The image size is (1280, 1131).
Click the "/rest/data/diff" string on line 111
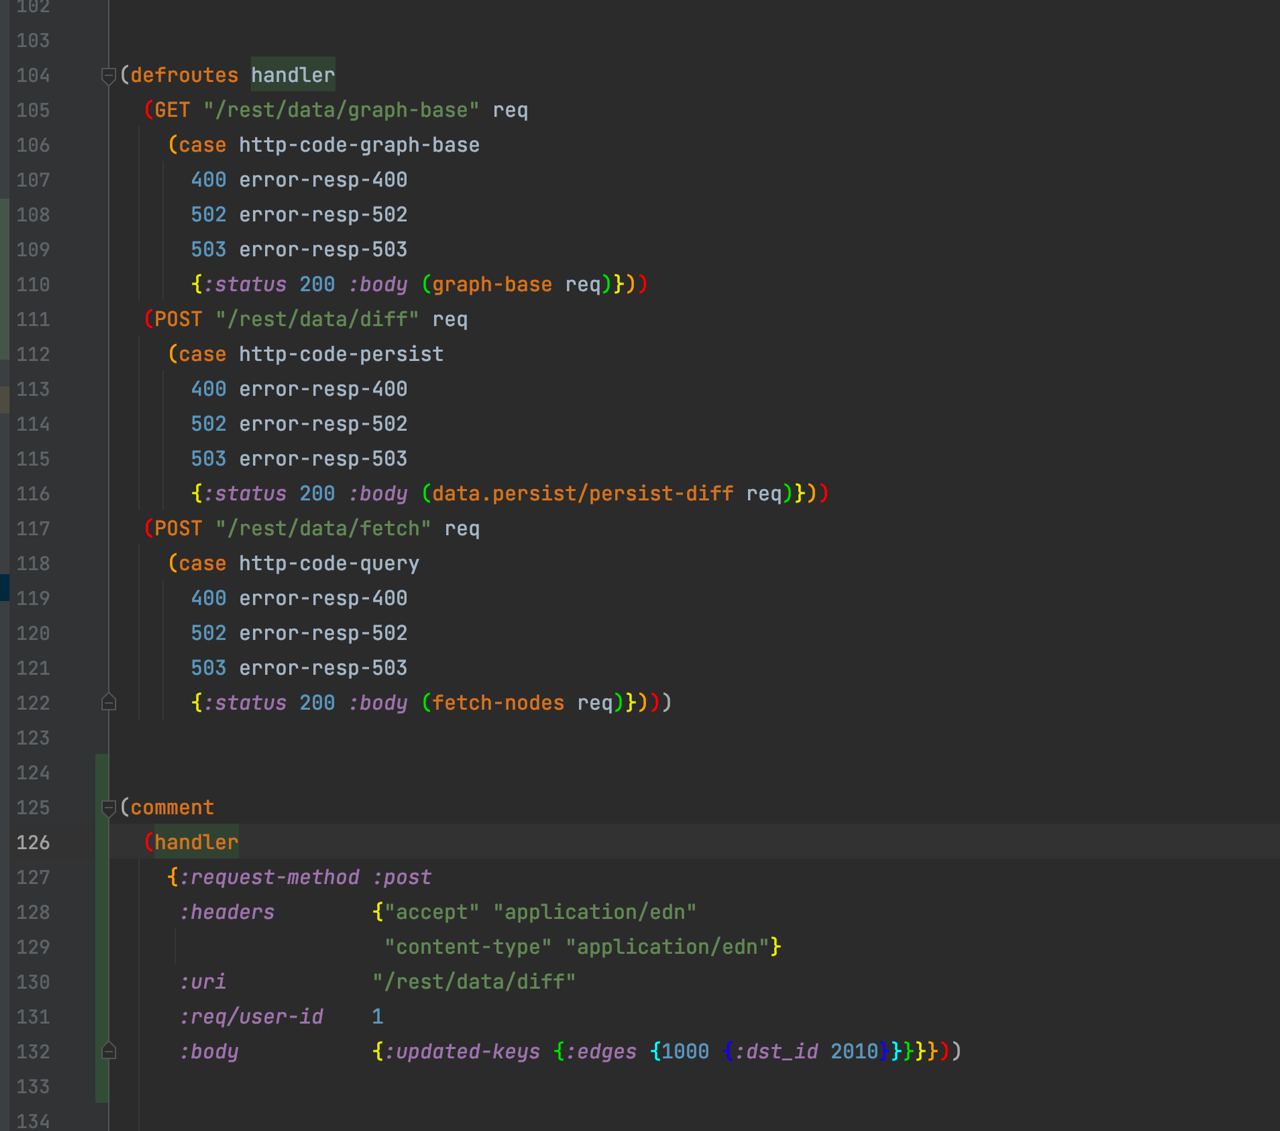pyautogui.click(x=317, y=319)
